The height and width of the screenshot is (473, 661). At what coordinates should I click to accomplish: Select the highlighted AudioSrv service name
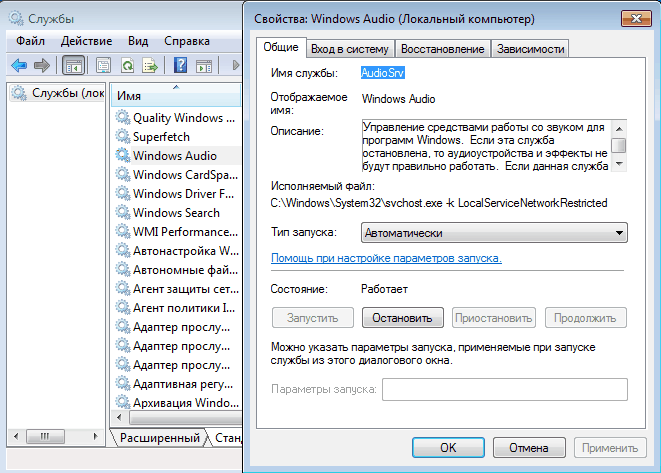[x=382, y=73]
